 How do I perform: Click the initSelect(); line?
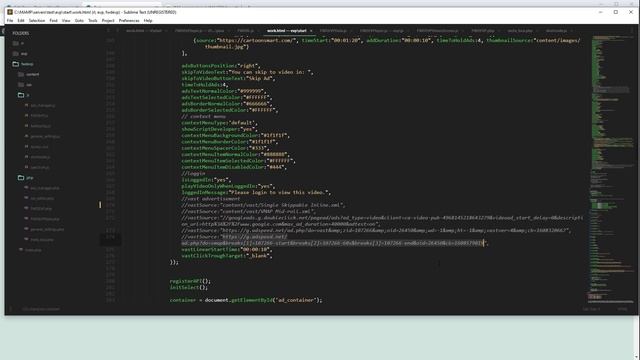pyautogui.click(x=189, y=287)
